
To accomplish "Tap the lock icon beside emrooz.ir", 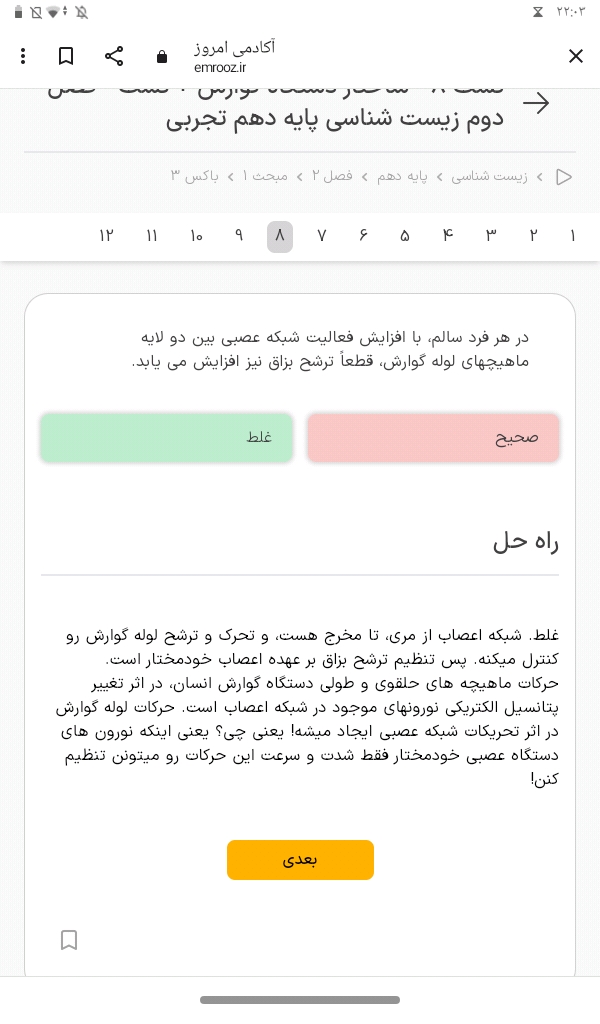I will click(162, 57).
